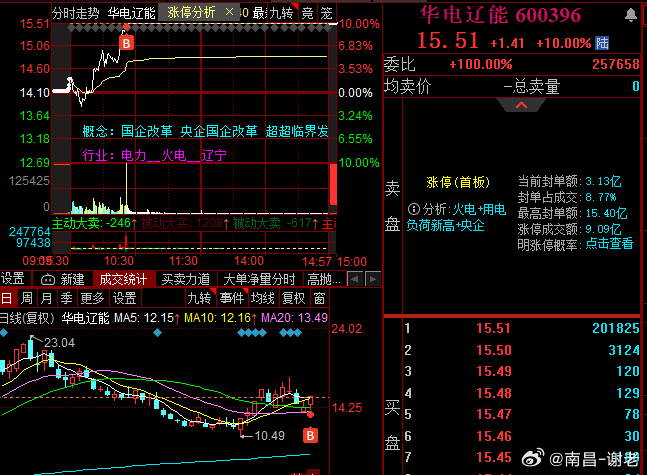
Task: Click the 国企改革 concept tag
Action: click(146, 131)
